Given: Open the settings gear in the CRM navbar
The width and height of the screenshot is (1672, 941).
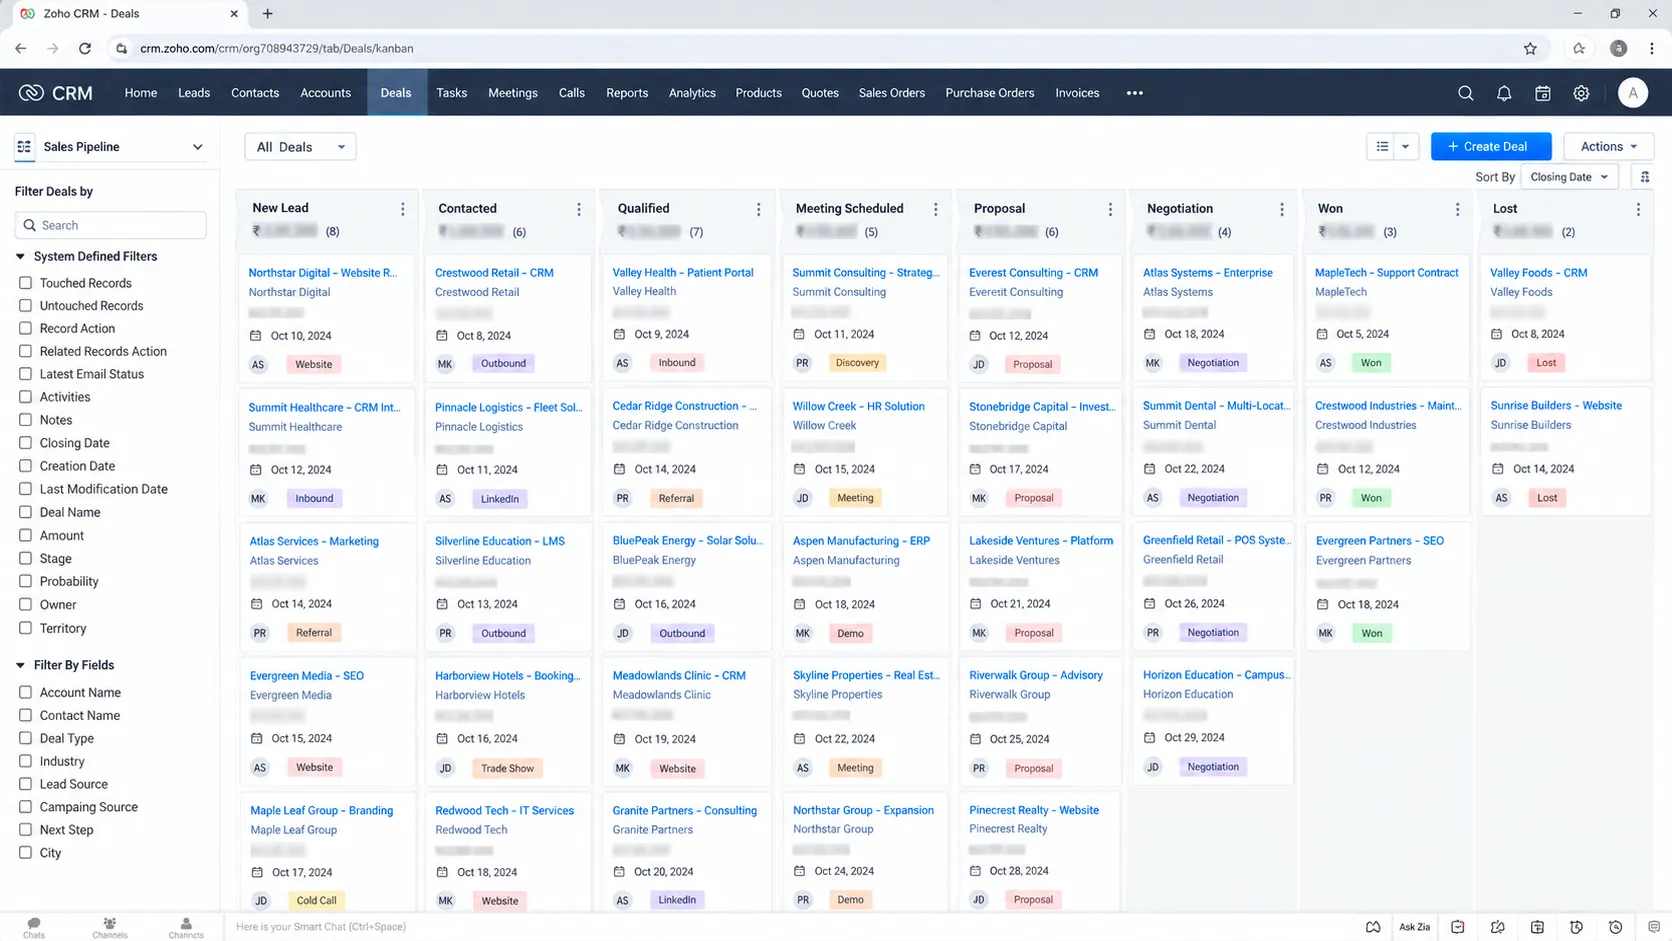Looking at the screenshot, I should (x=1581, y=93).
